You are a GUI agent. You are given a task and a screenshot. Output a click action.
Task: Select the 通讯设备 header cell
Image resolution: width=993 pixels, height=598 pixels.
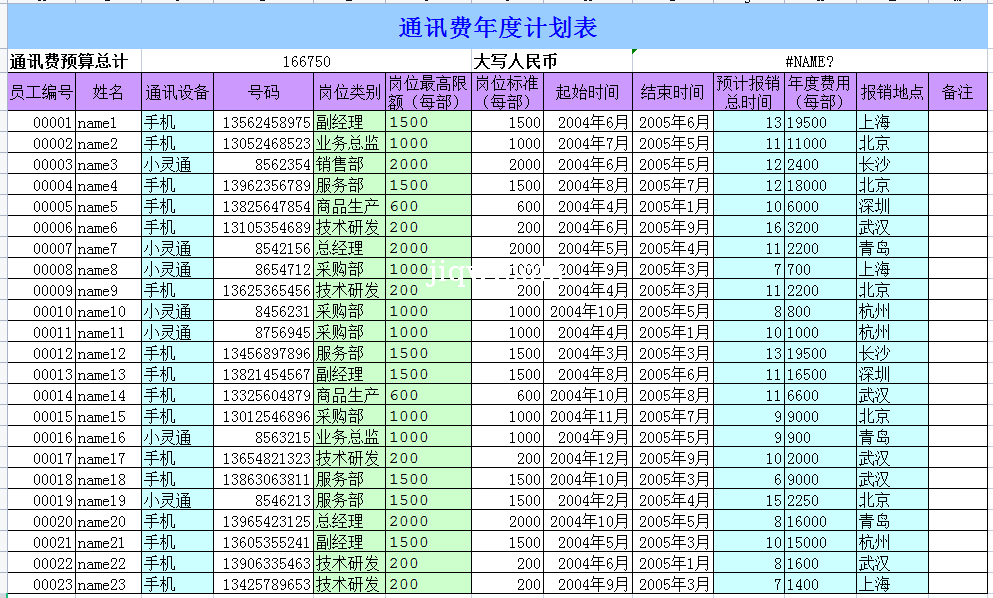pos(177,92)
